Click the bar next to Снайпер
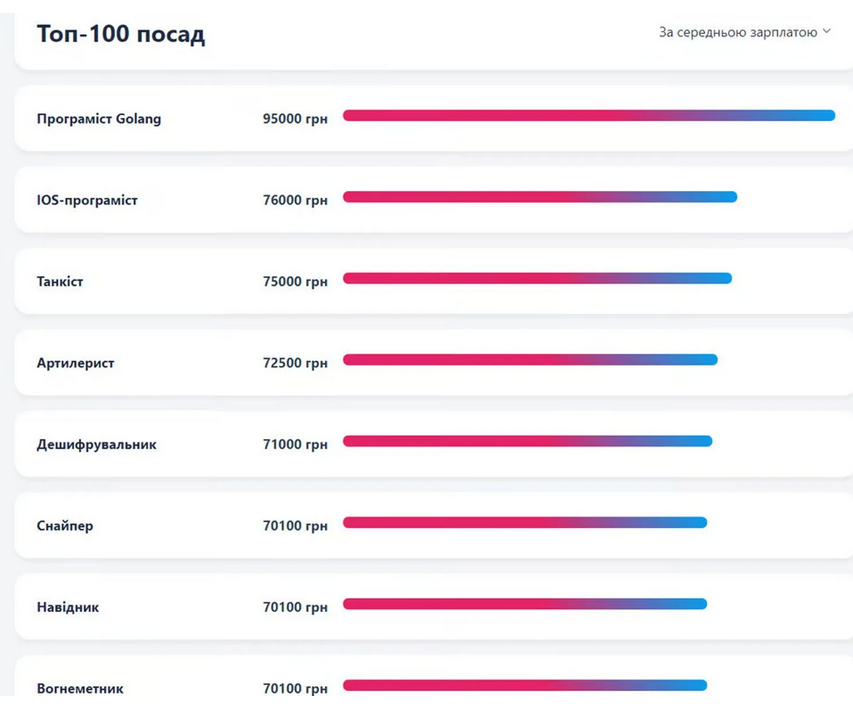Viewport: 853px width, 704px height. 525,521
